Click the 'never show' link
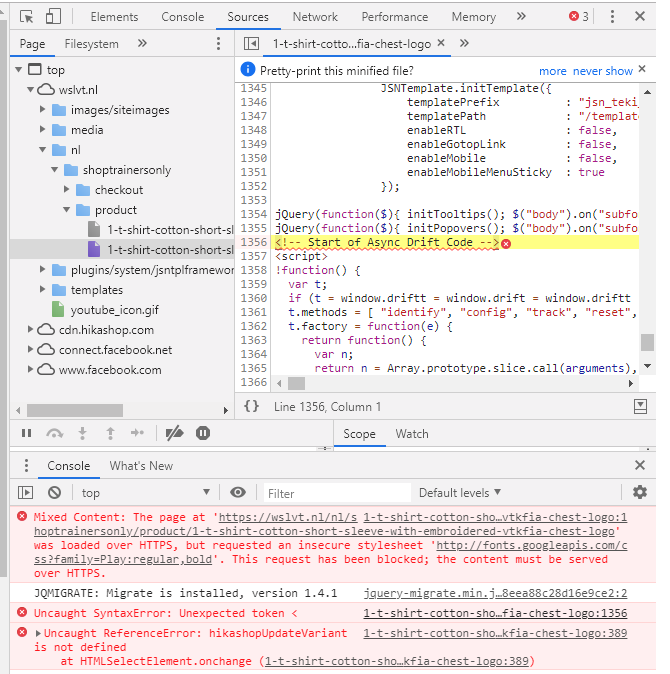670x674 pixels. coord(603,71)
